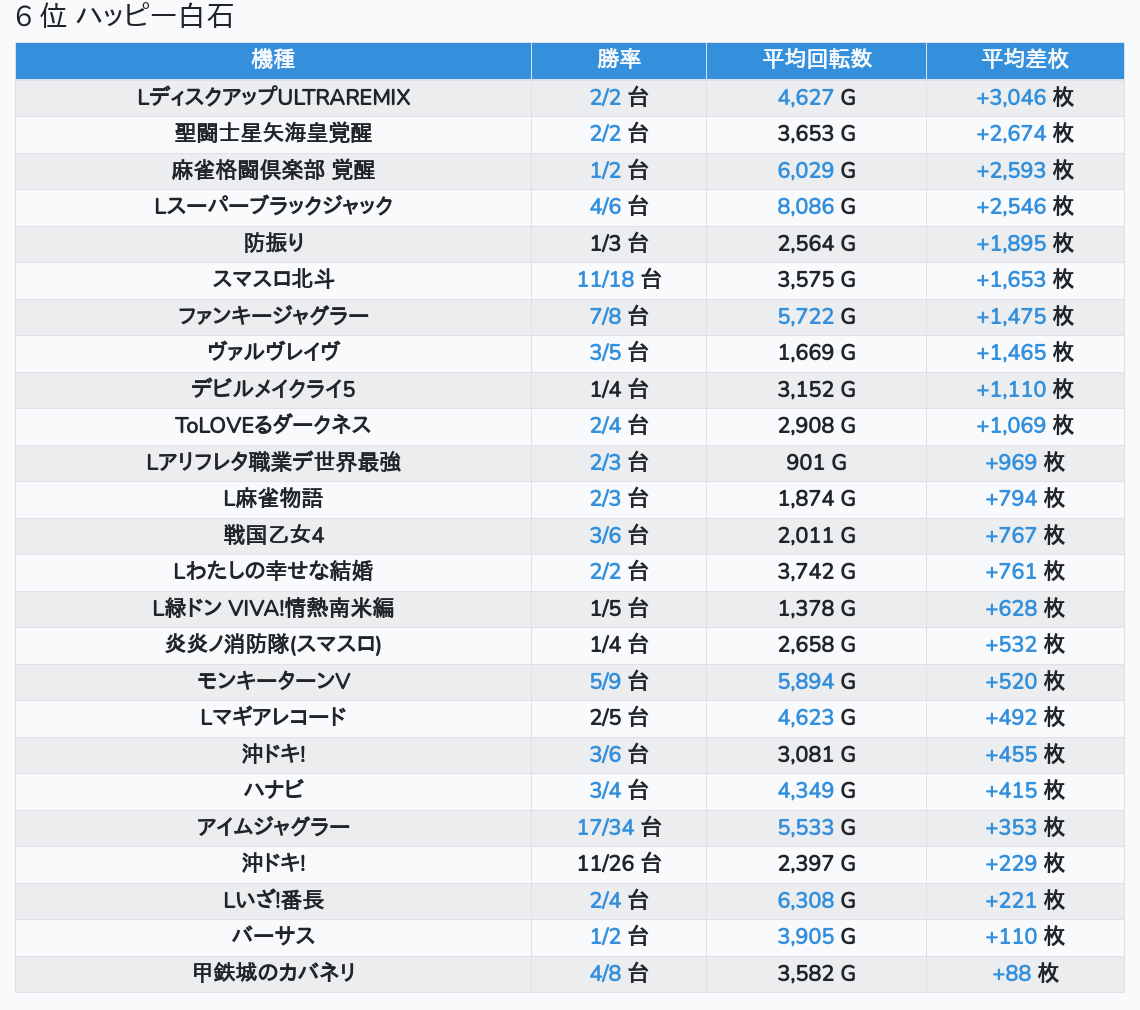
Task: Click average difference +3,046 枚
Action: coord(1025,97)
